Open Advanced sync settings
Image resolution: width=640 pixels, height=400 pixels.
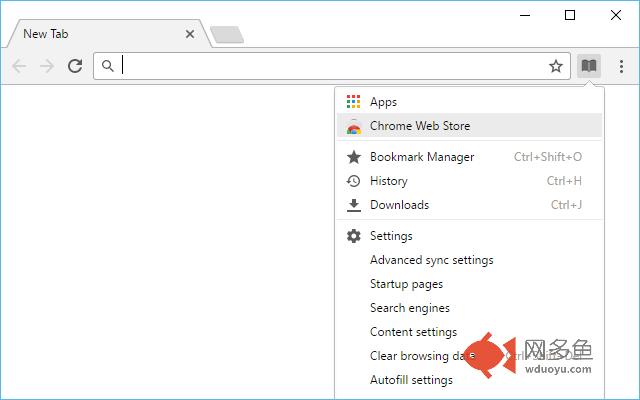click(469, 260)
